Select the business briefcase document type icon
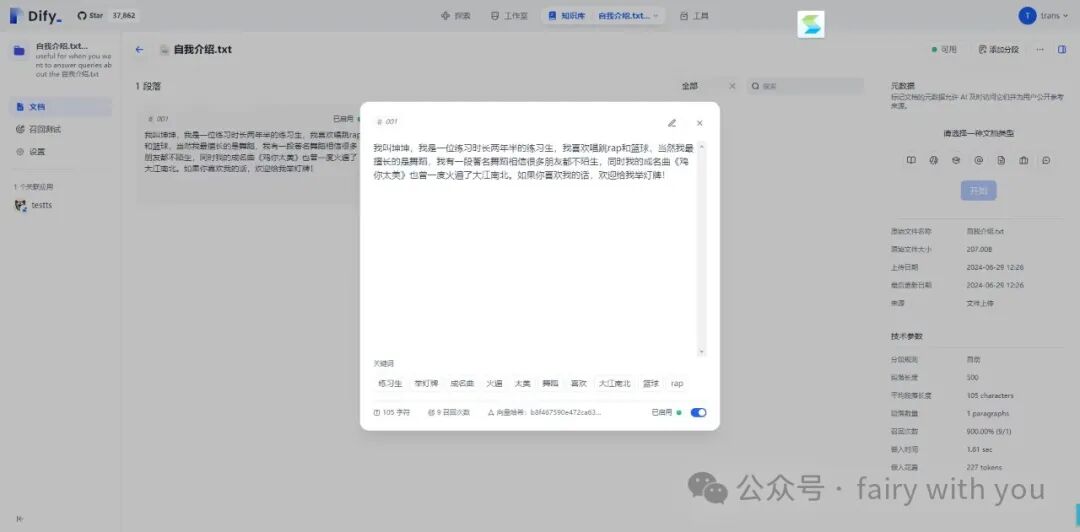 [1024, 160]
